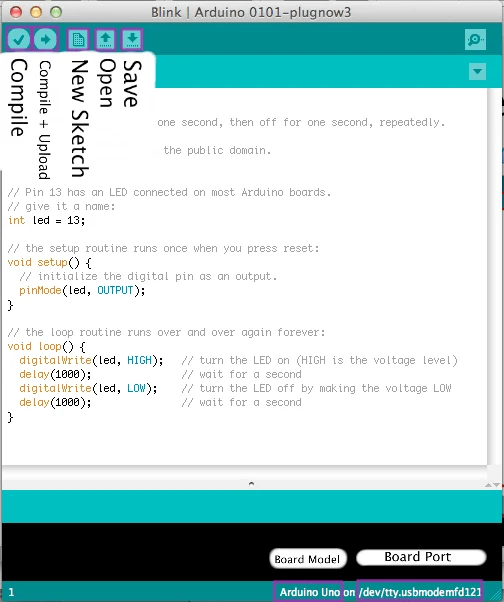Click the 'void setup() {' line

(50, 263)
